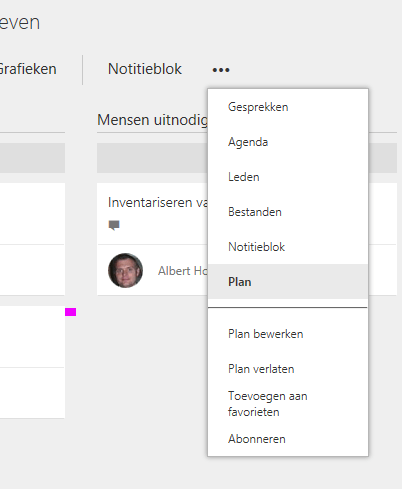This screenshot has height=489, width=403.
Task: Open the Inventariseren task card
Action: 153,214
